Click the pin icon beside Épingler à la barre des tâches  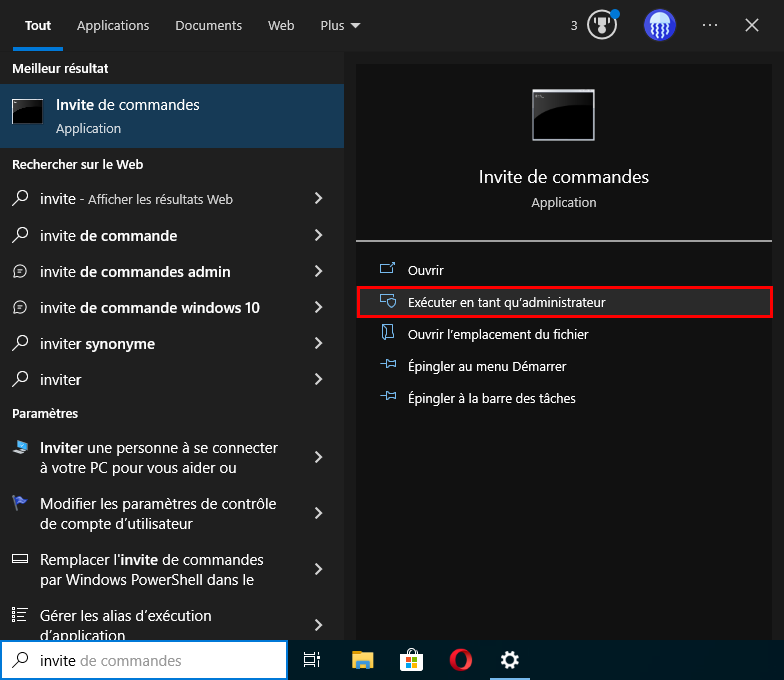point(388,396)
